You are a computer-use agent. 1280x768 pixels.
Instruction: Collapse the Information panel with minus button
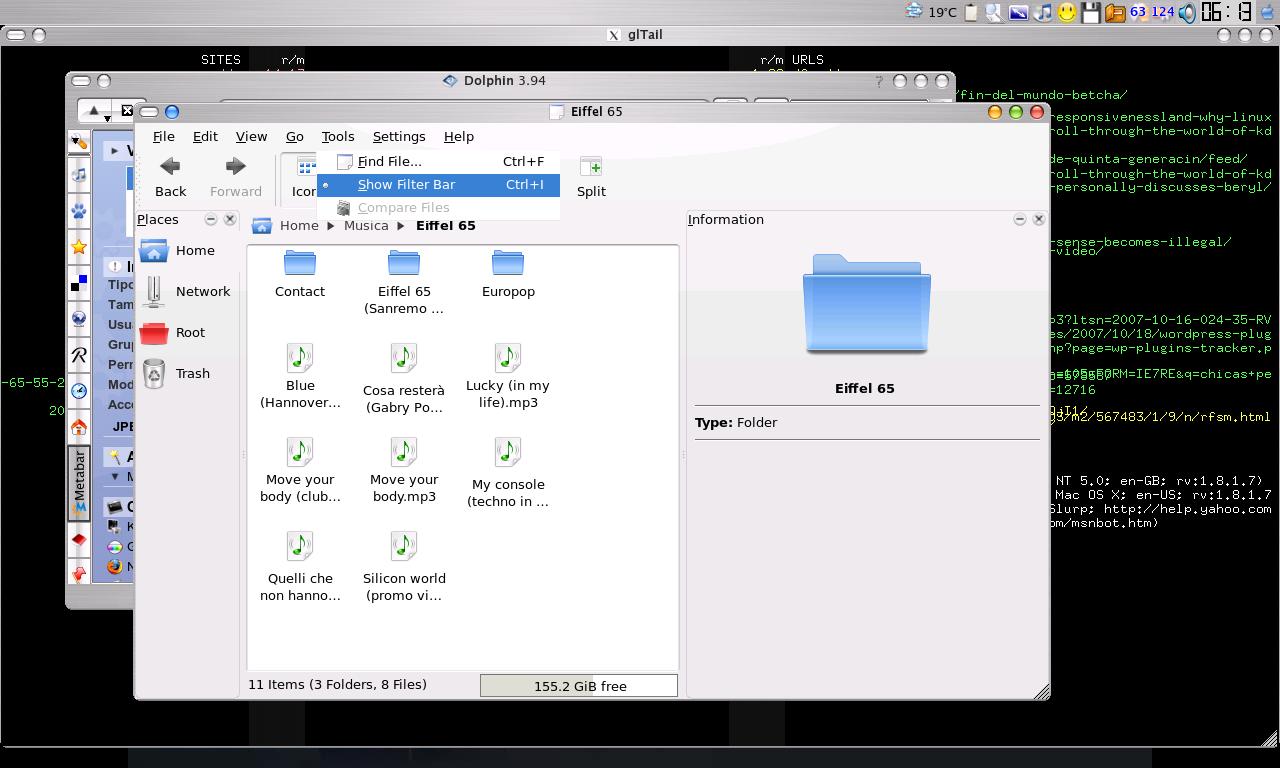tap(1019, 219)
